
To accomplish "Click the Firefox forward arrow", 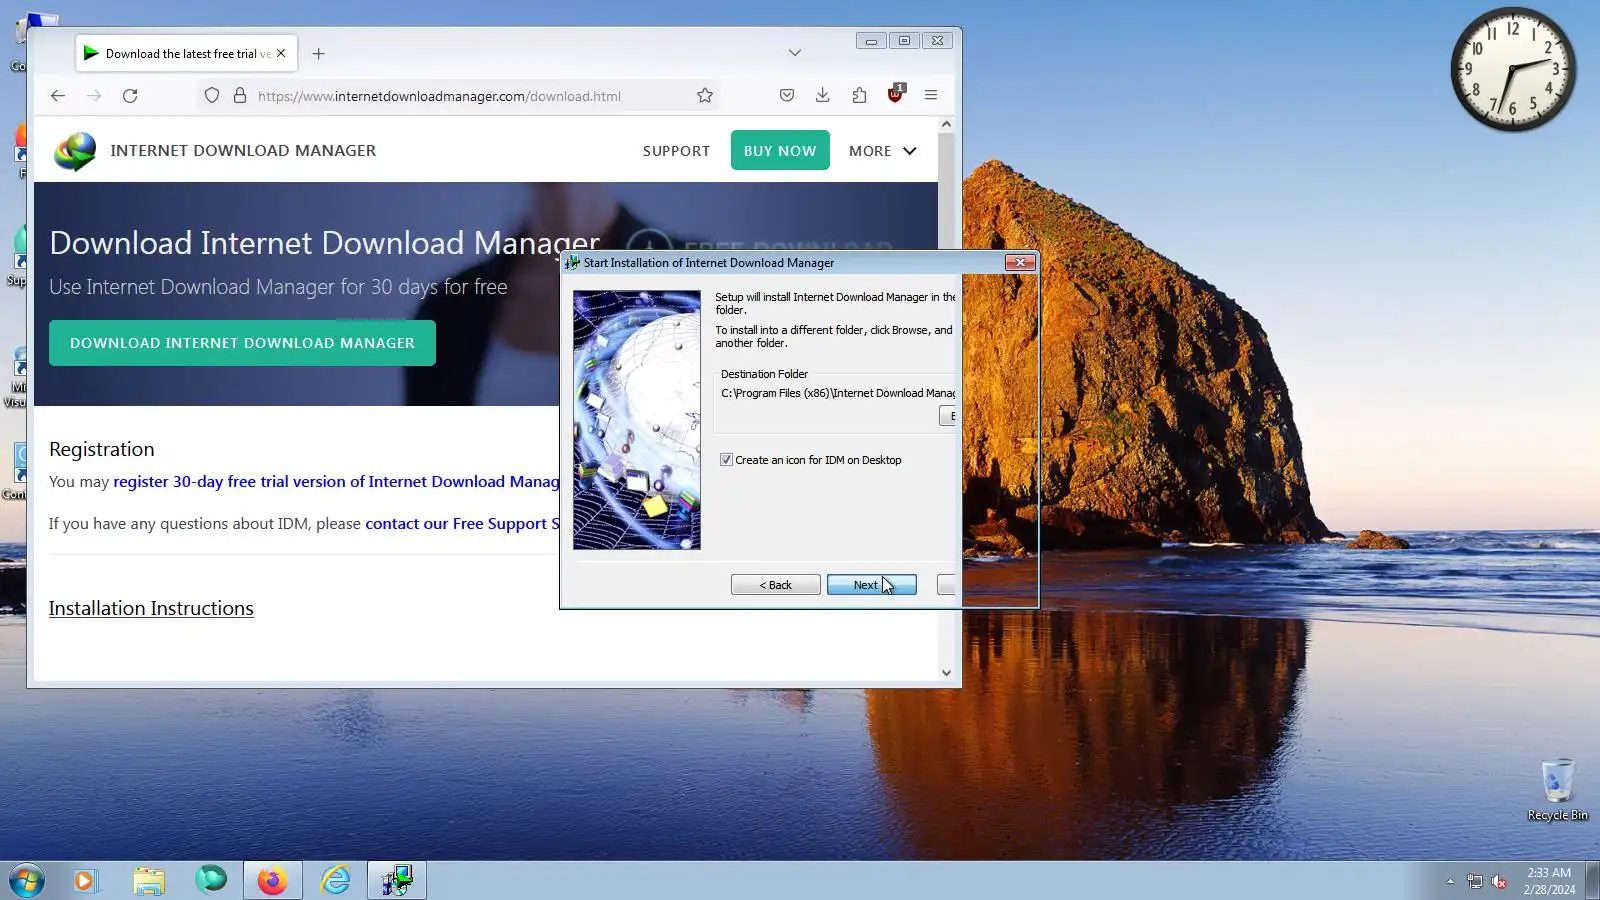I will (94, 96).
